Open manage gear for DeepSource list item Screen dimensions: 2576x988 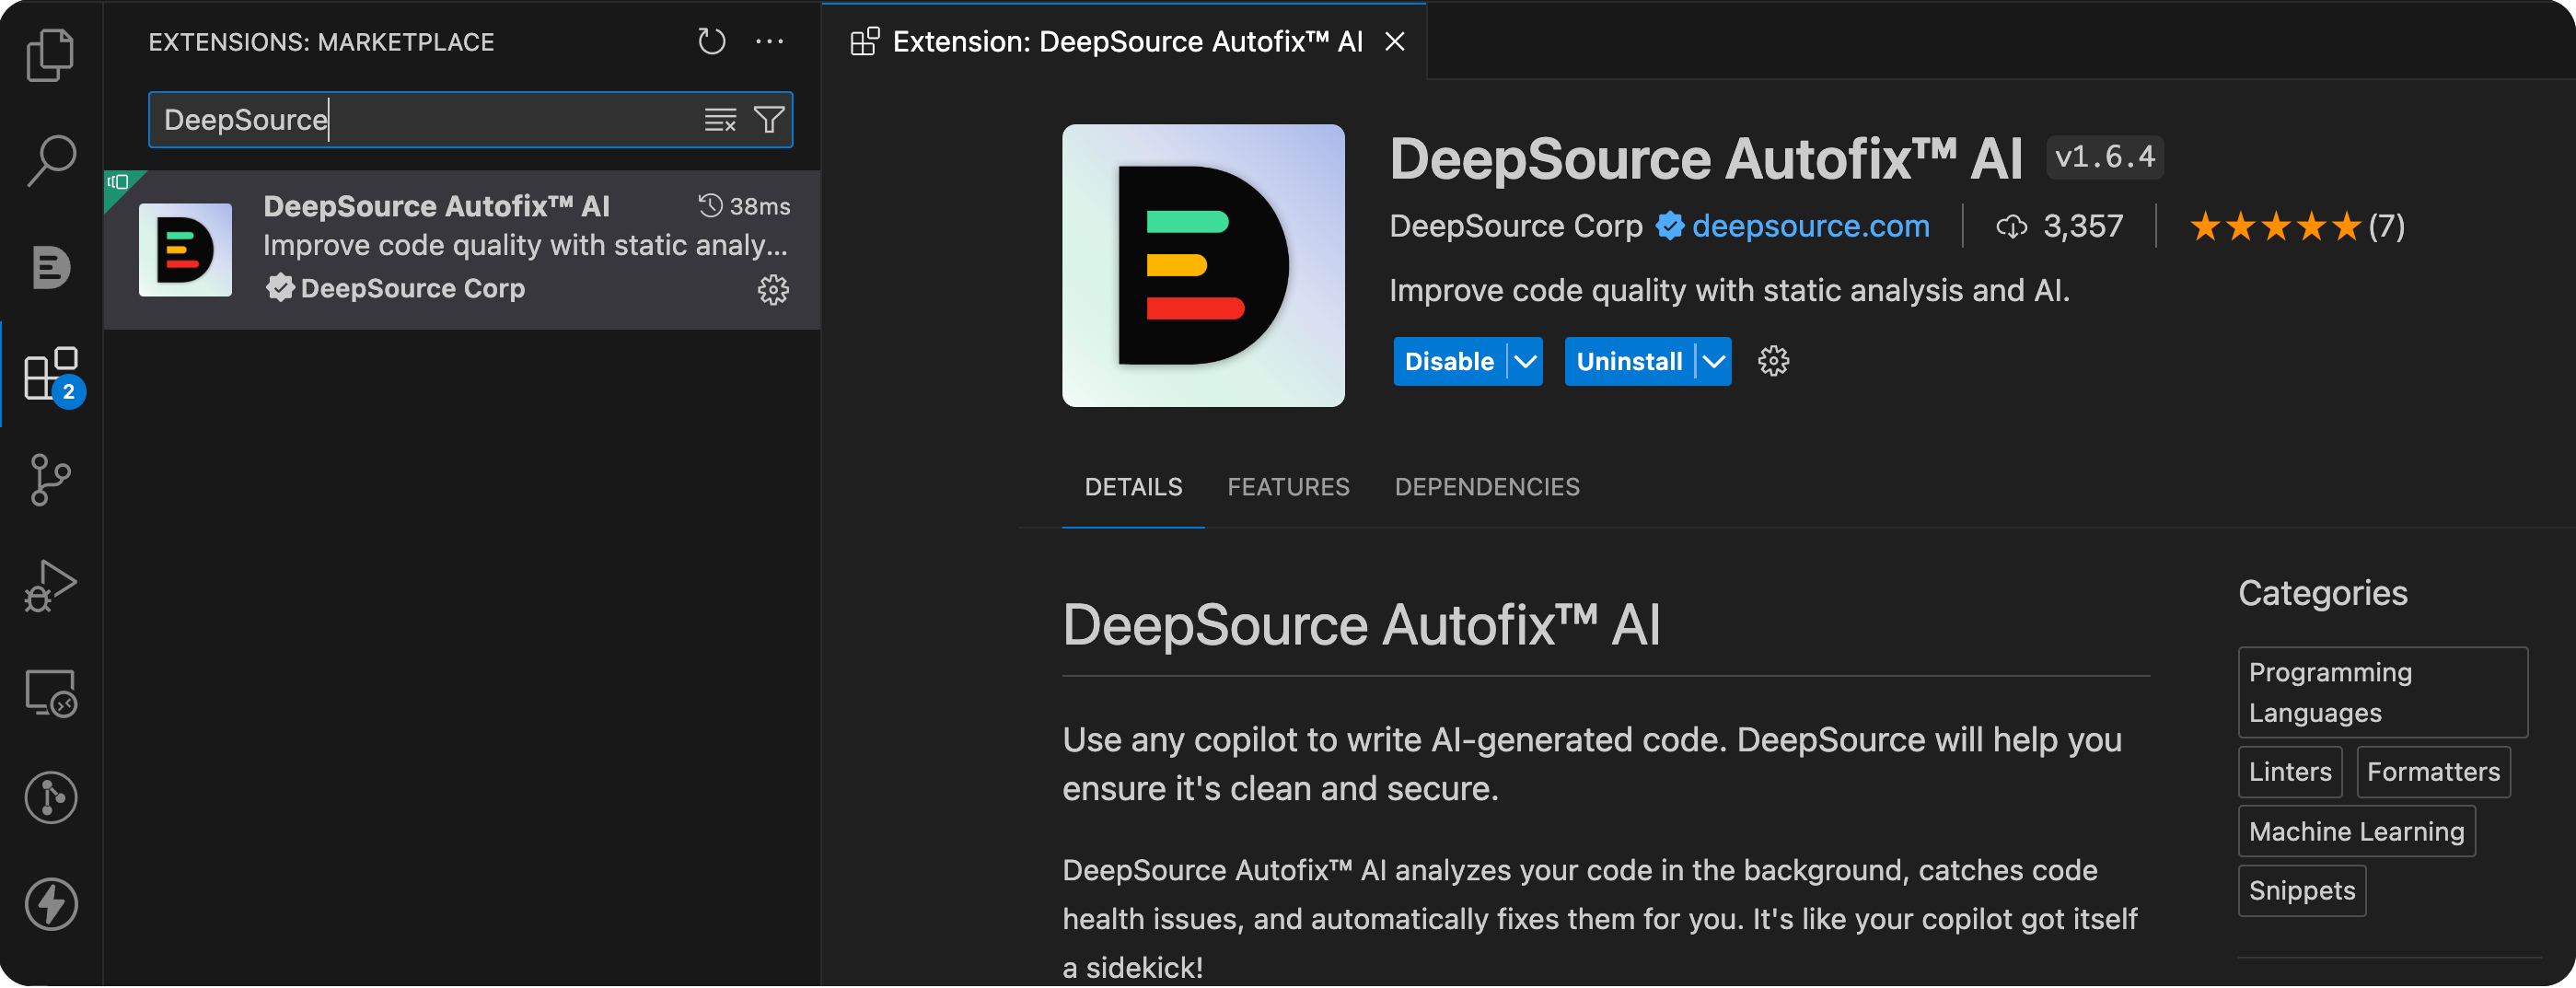click(773, 290)
